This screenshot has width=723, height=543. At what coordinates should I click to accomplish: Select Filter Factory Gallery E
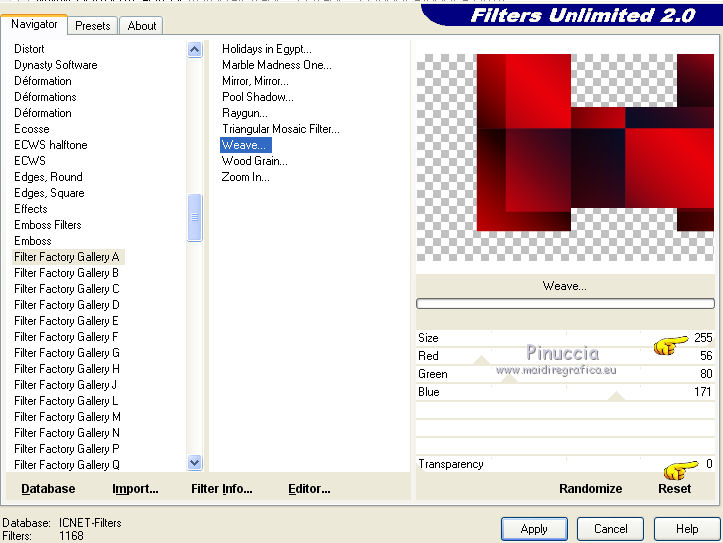[x=66, y=321]
